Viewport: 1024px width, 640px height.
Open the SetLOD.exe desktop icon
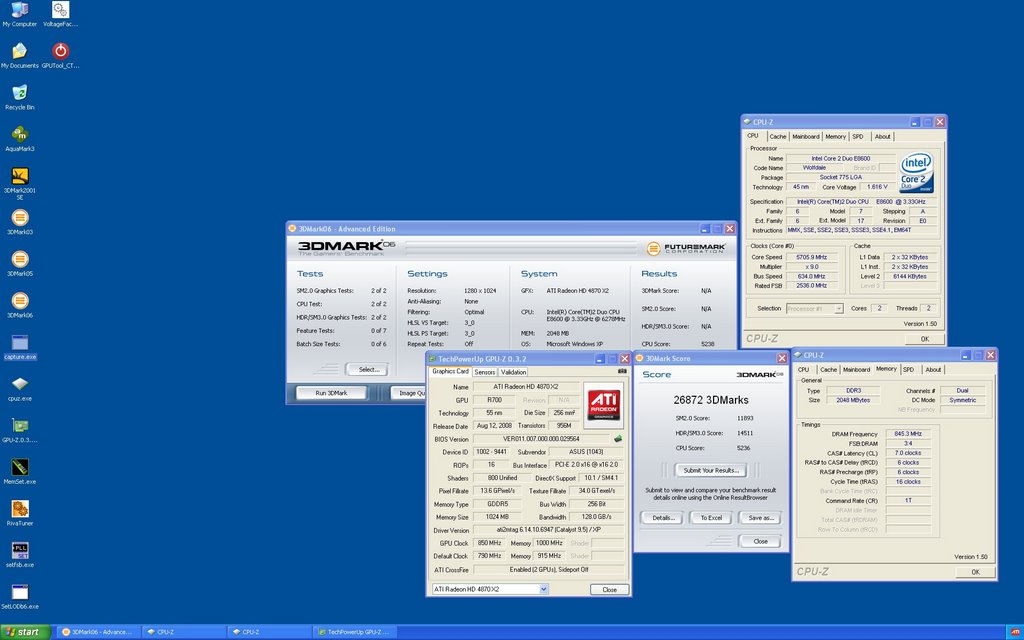tap(20, 598)
